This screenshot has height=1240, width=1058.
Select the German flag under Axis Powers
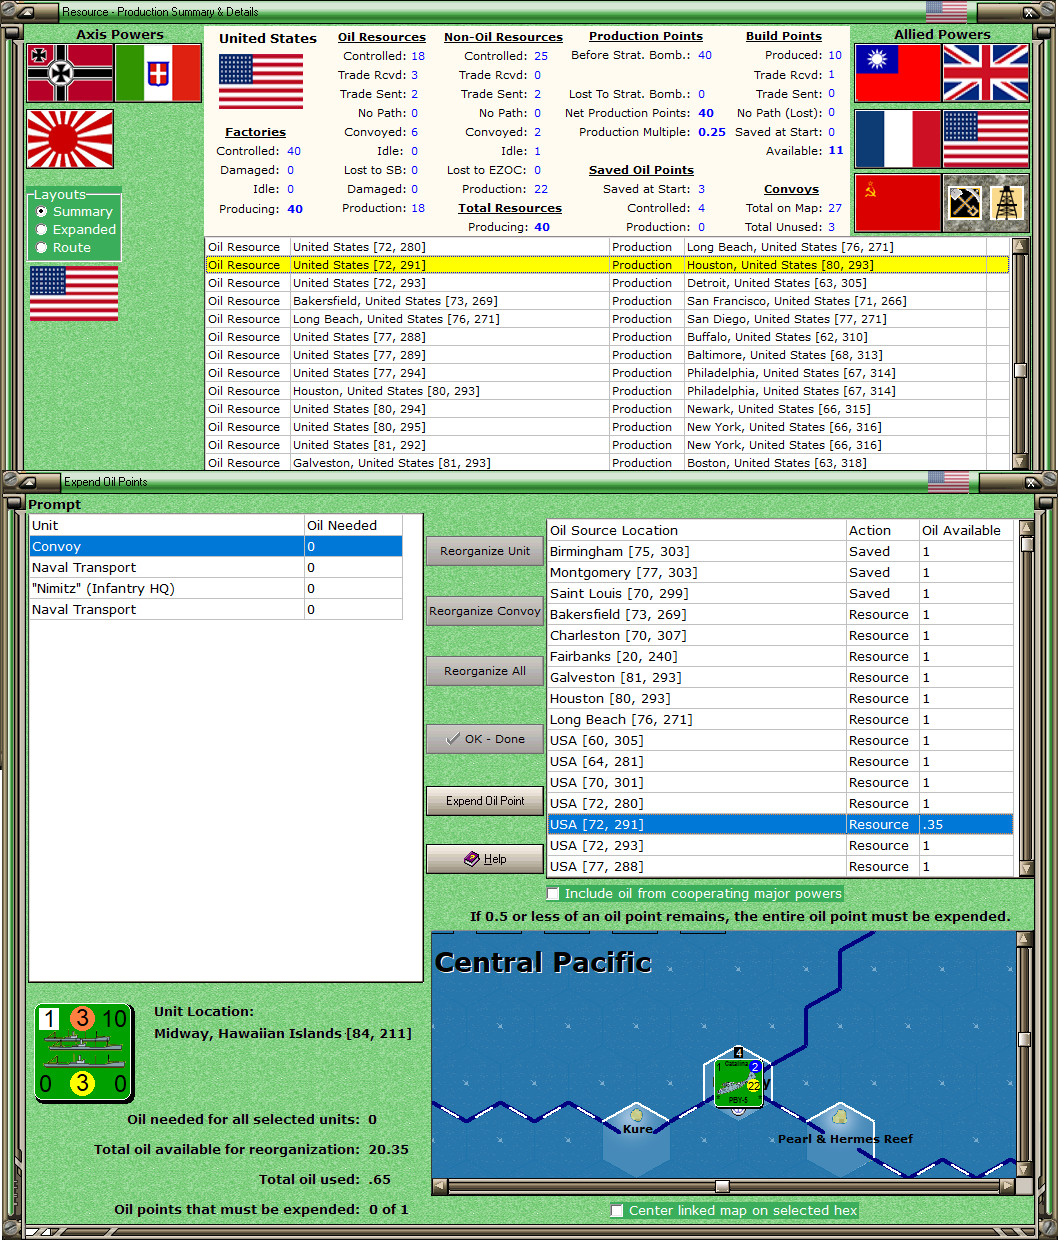coord(70,73)
